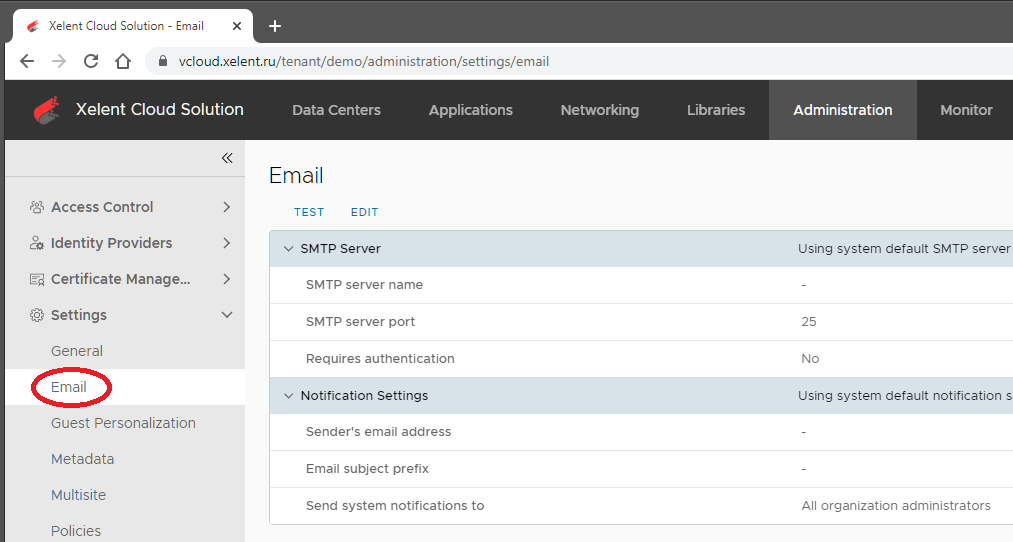
Task: Close the Xelent Cloud Solution tab
Action: (x=236, y=26)
